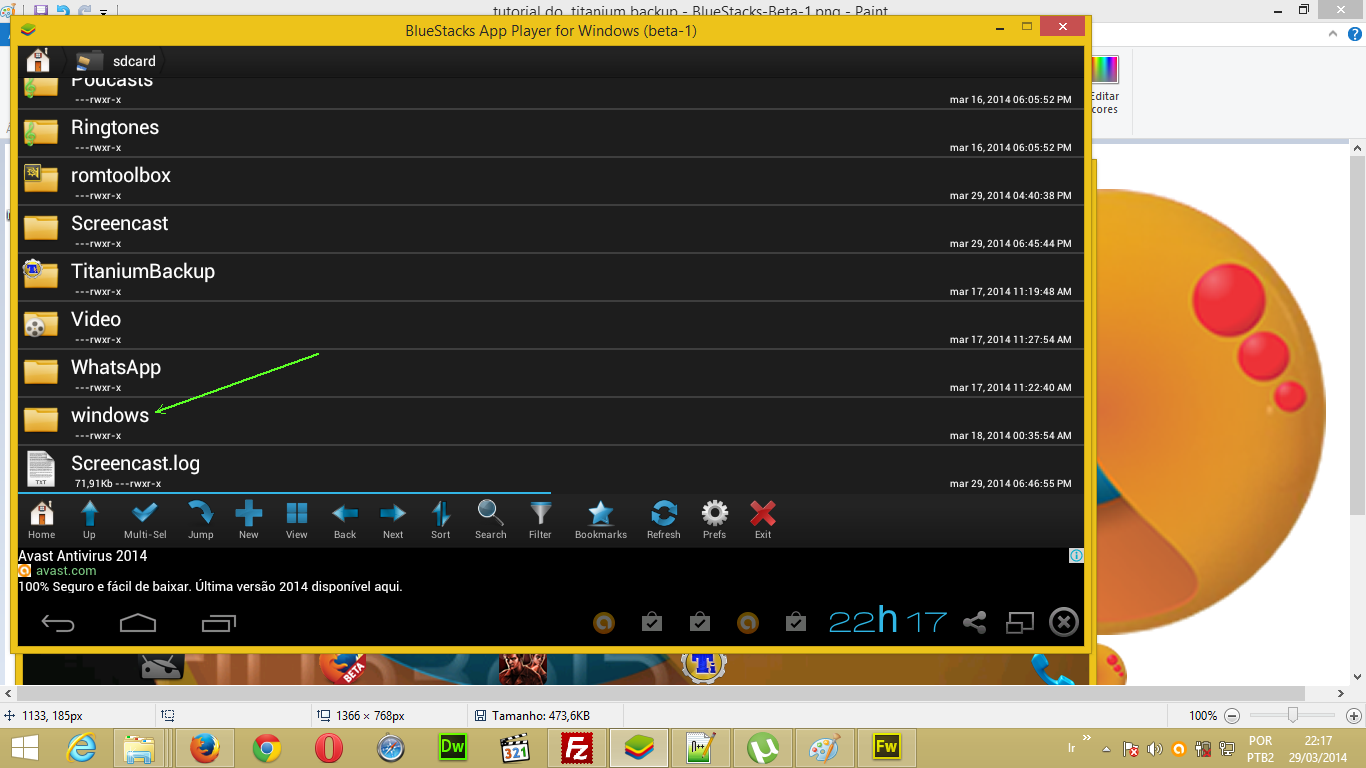This screenshot has width=1366, height=768.
Task: Click 'Tamanho: 473,6KB' status text
Action: pos(540,716)
